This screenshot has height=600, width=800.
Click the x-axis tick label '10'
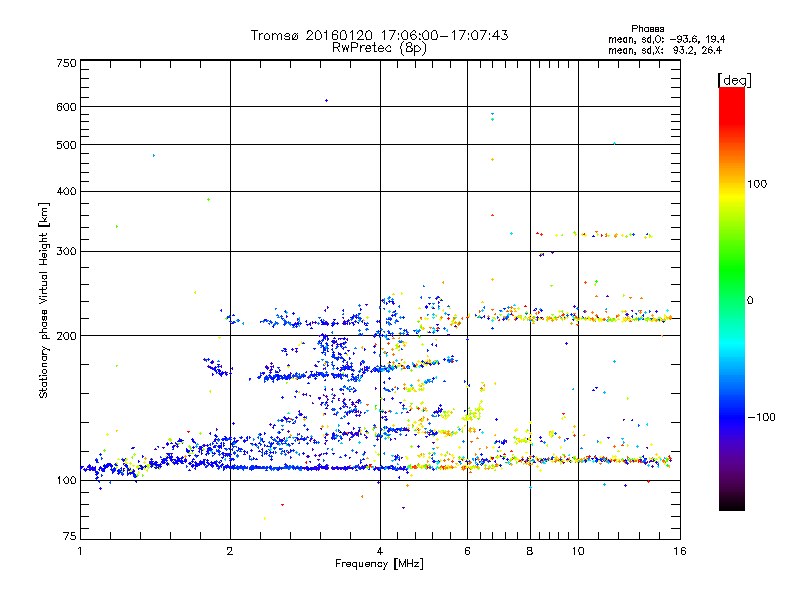tap(578, 551)
